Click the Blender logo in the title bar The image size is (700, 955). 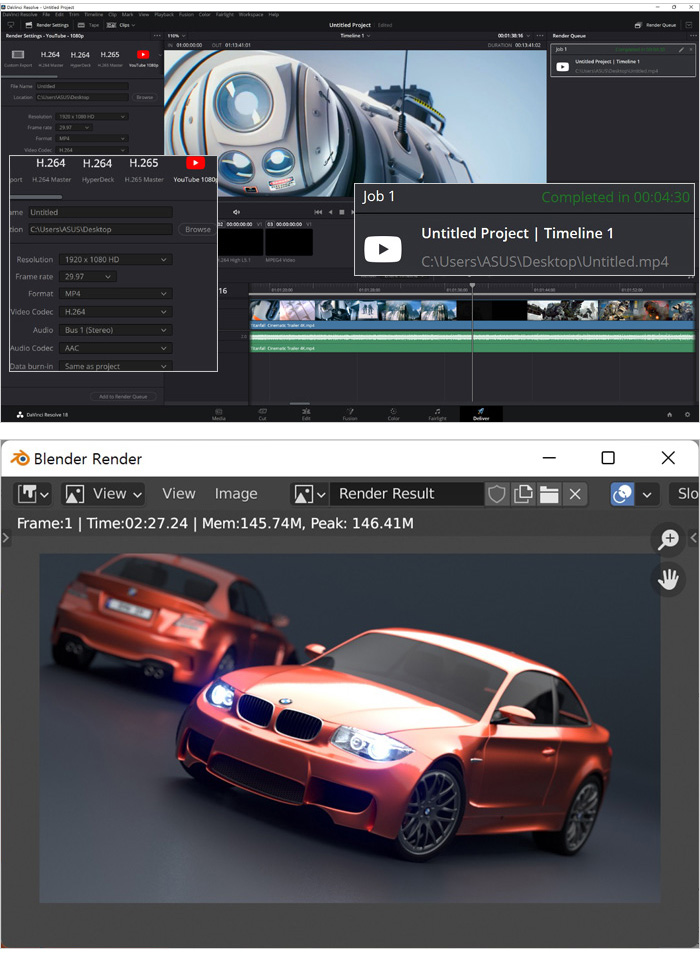pos(20,459)
